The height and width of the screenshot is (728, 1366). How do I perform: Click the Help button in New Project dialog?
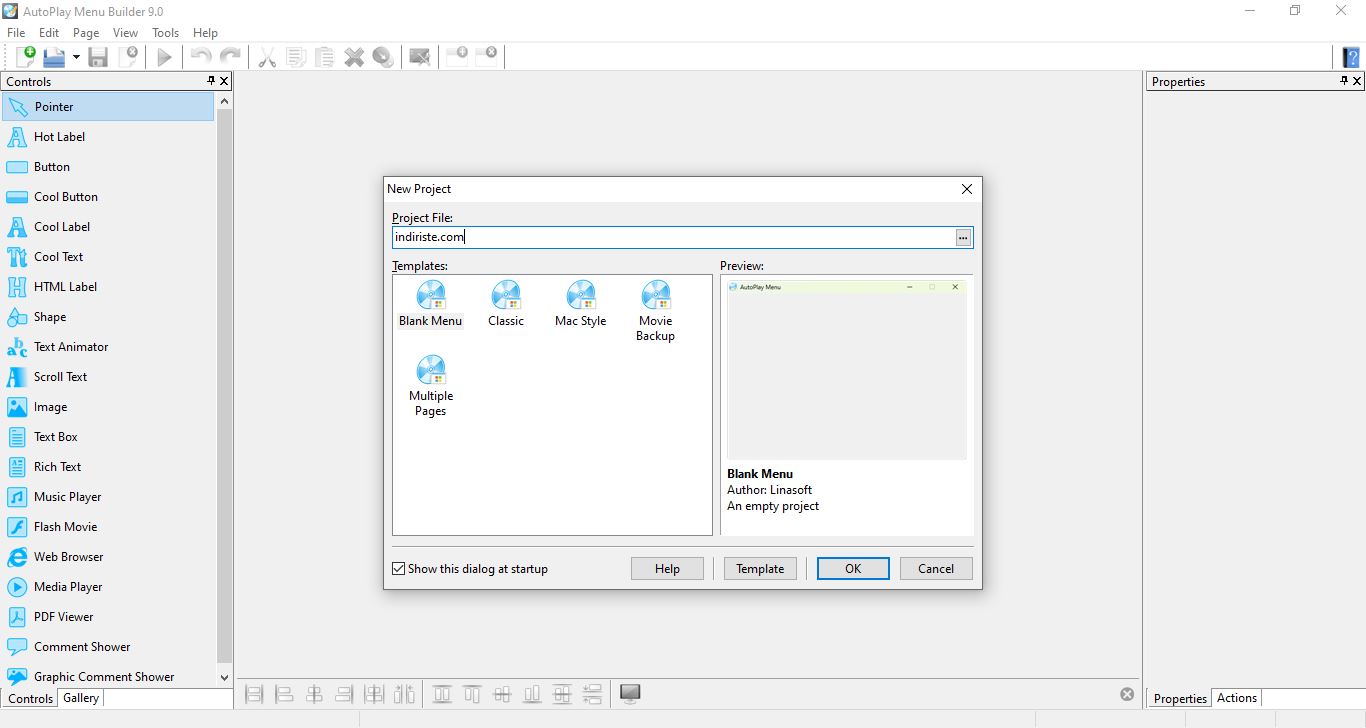point(667,569)
